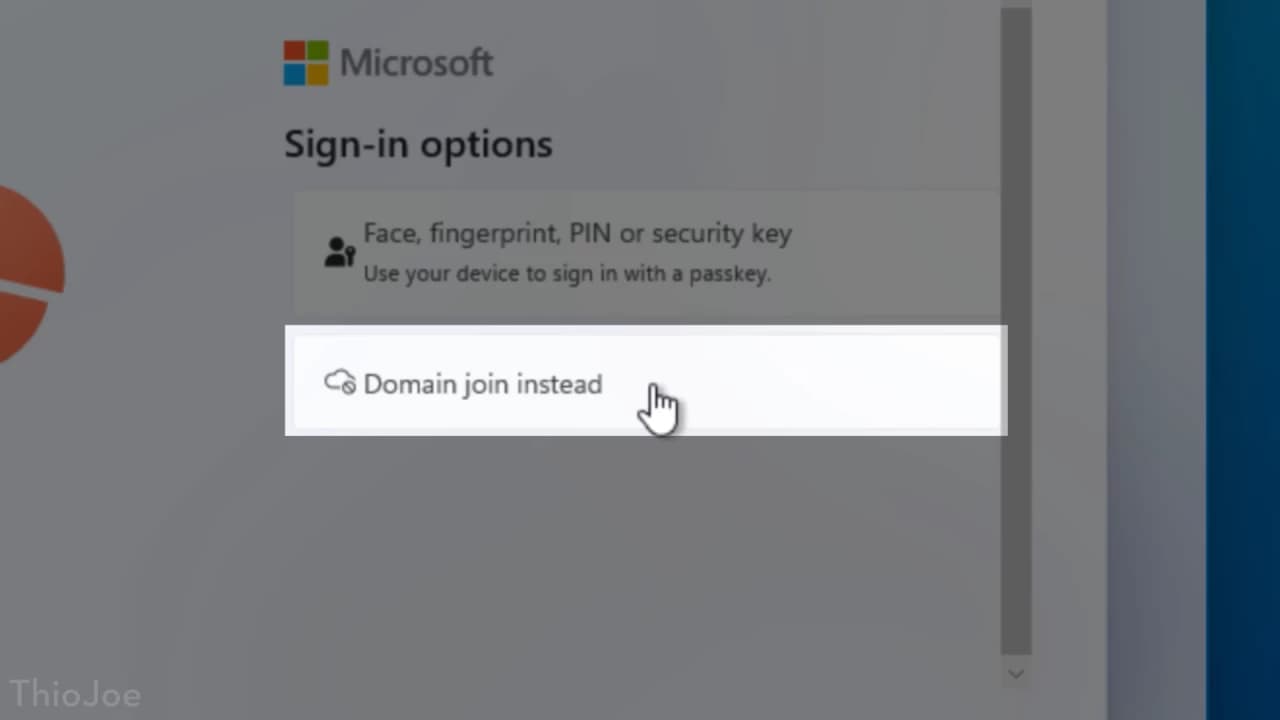Click the passkey person-with-key icon
Screen dimensions: 1280x720
340,252
